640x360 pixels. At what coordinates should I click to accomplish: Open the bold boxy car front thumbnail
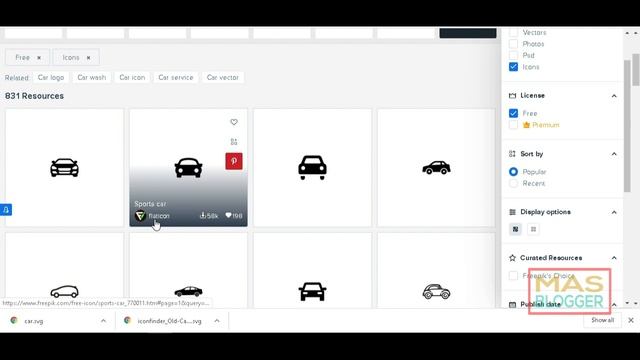(x=312, y=167)
